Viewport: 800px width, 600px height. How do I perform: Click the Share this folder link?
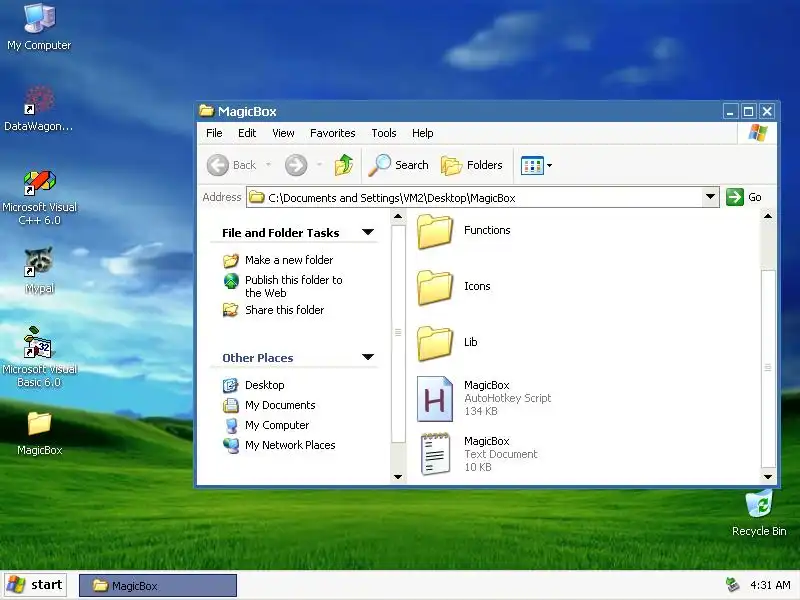[284, 310]
